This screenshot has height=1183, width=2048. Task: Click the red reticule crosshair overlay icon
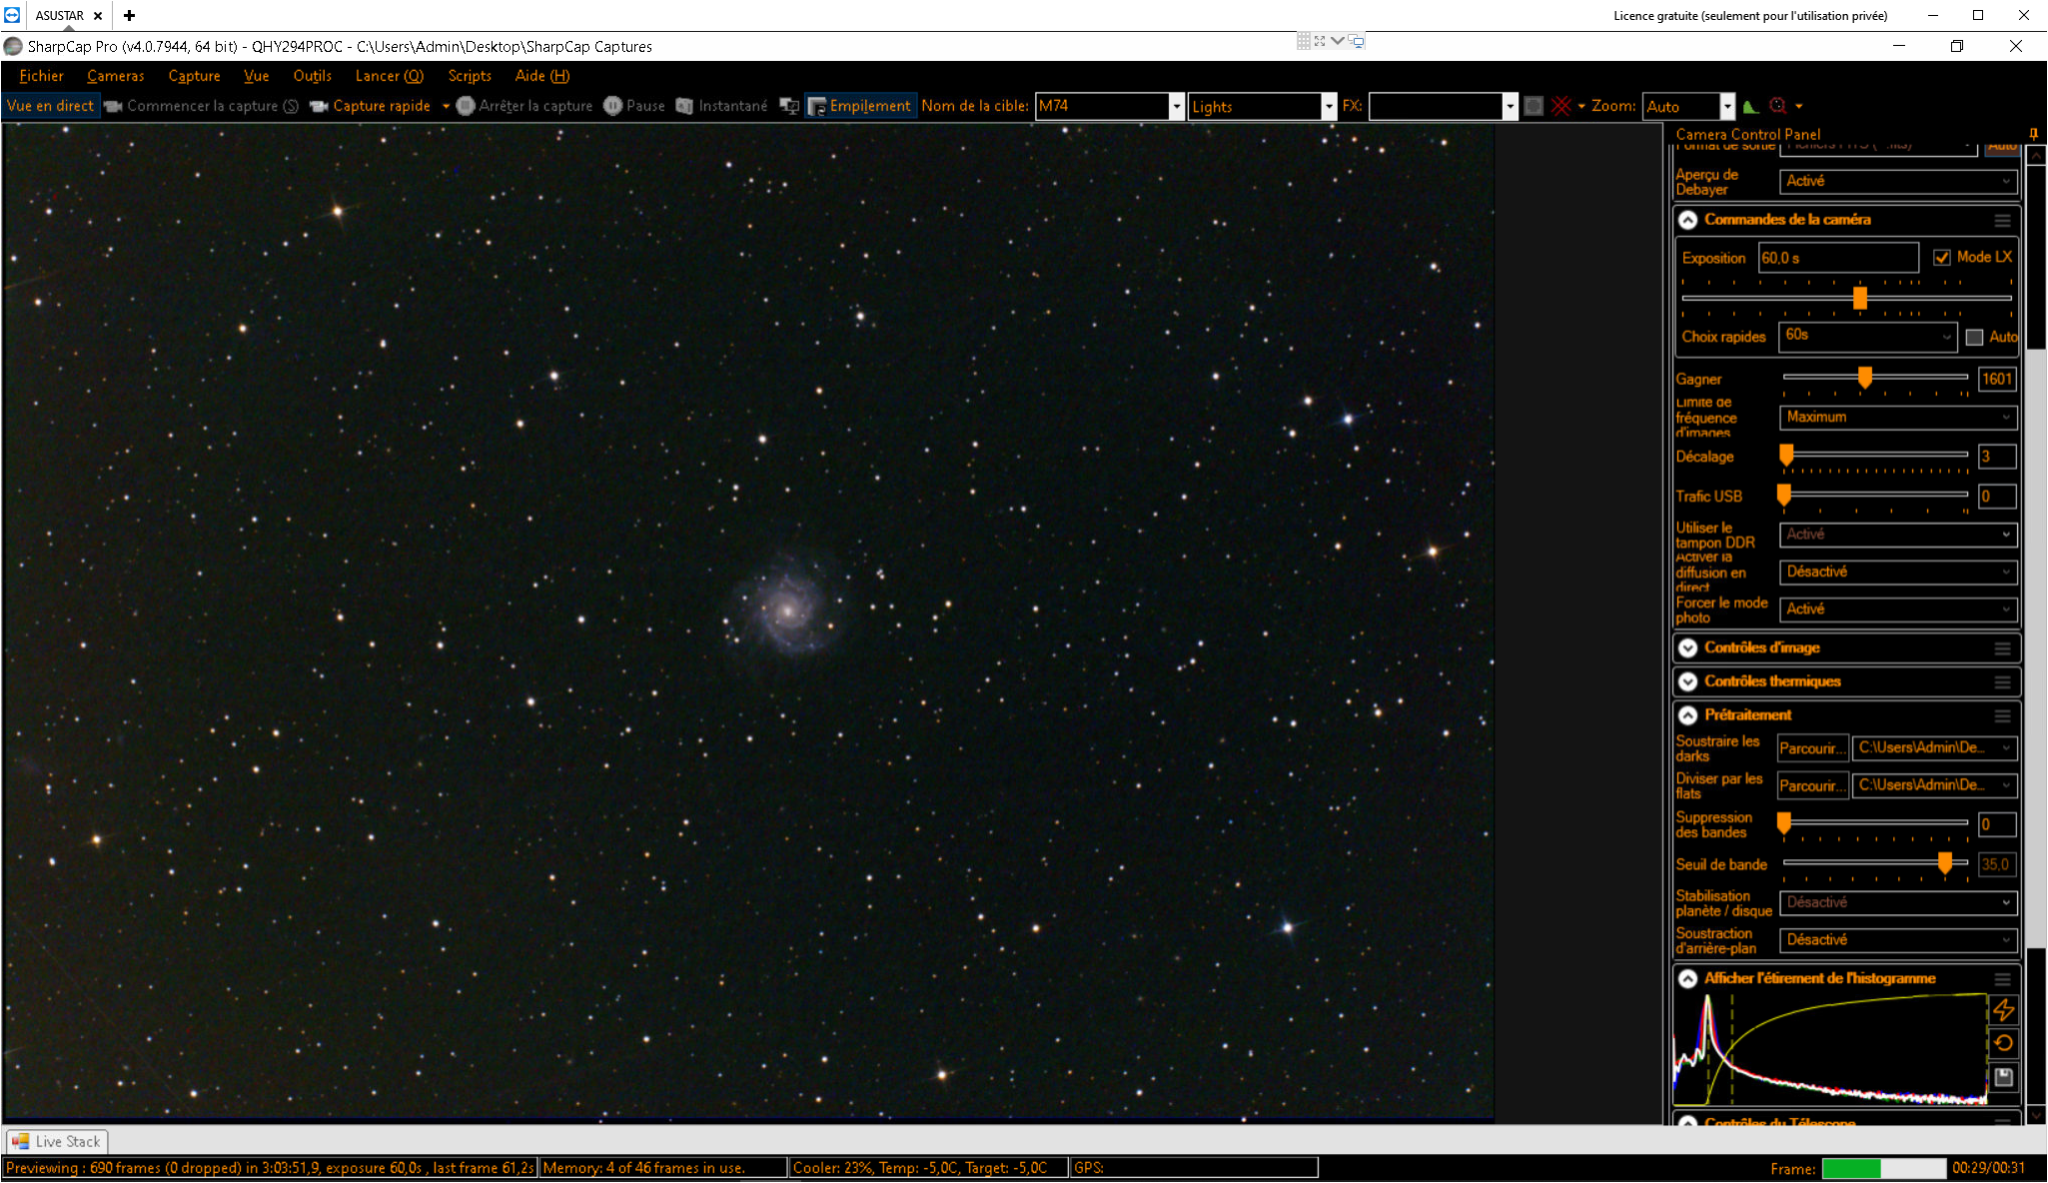pos(1561,106)
